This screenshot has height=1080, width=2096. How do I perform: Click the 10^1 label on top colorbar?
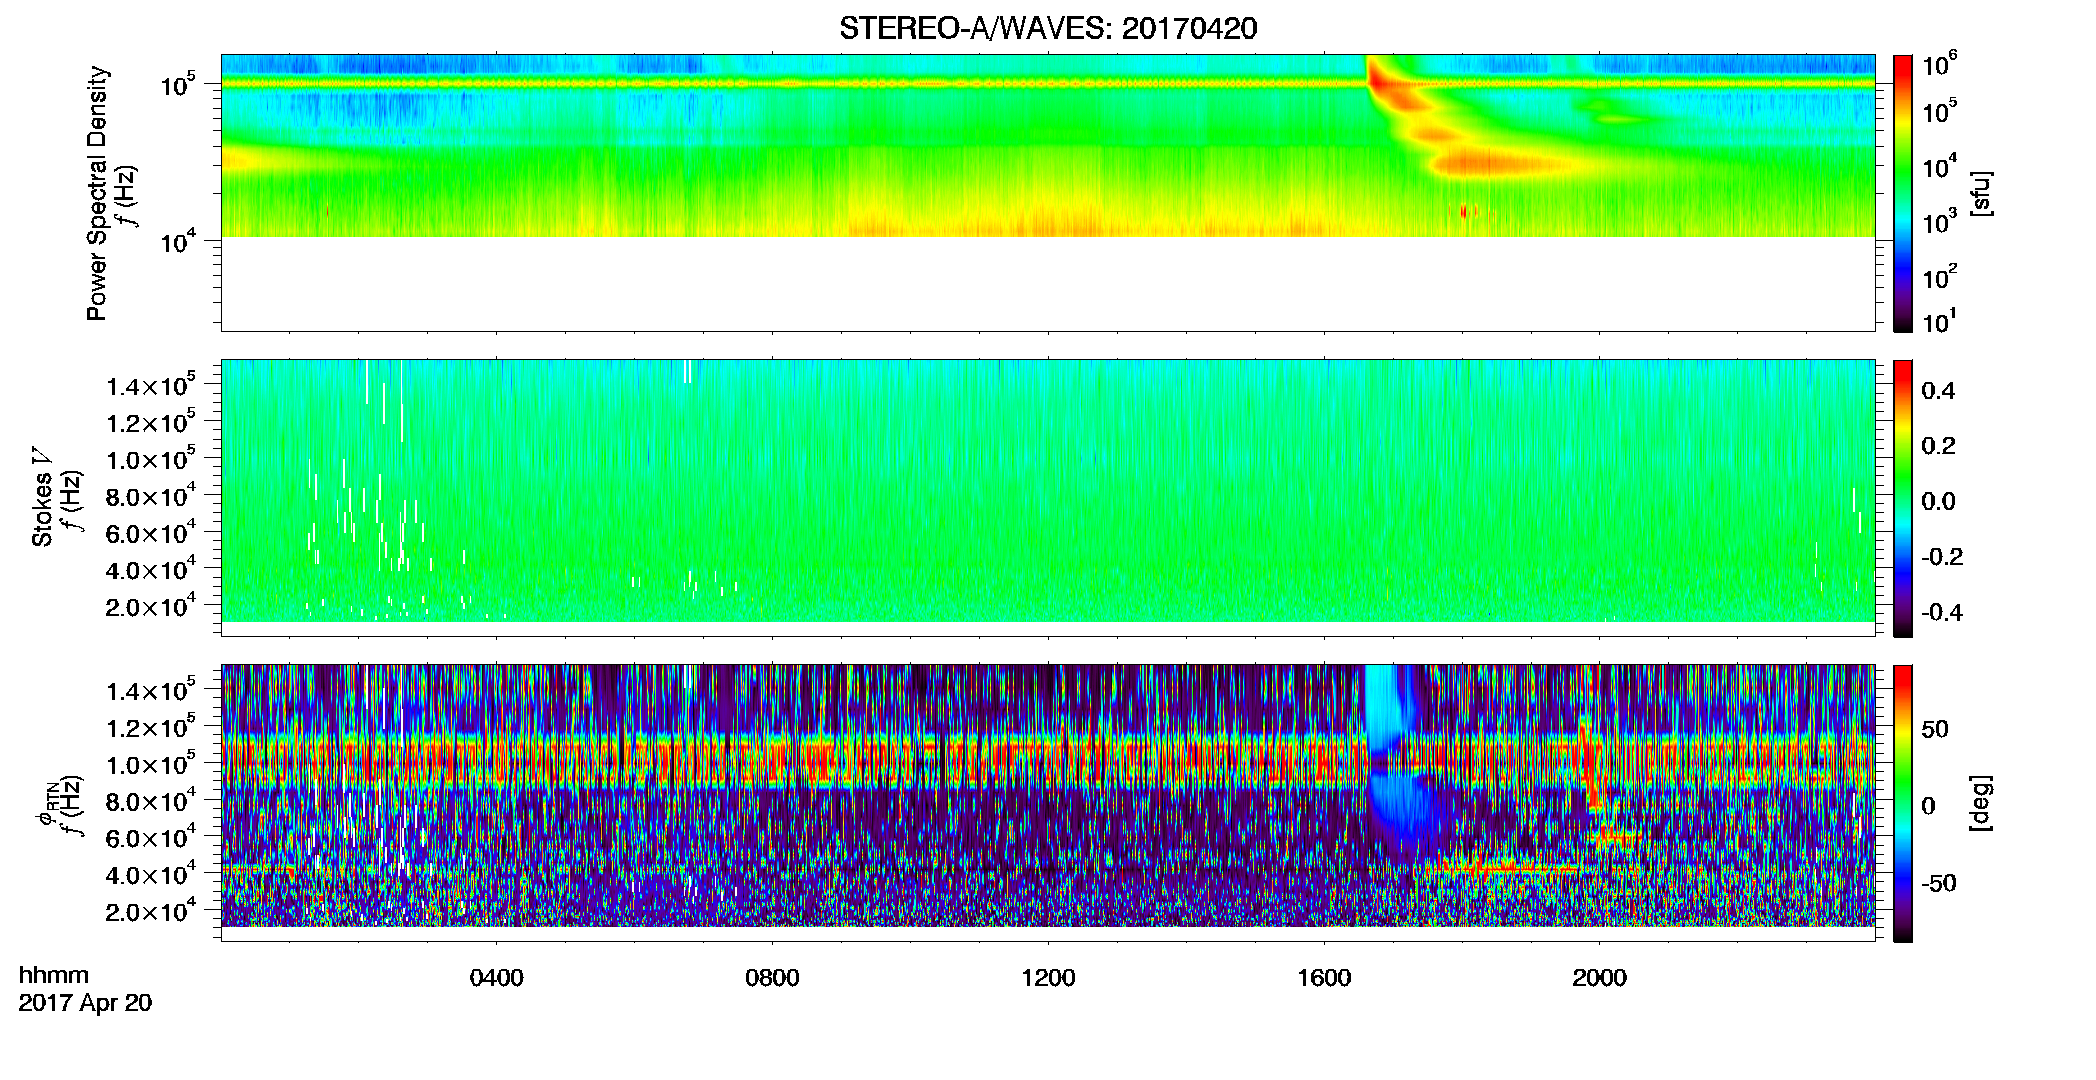1940,321
